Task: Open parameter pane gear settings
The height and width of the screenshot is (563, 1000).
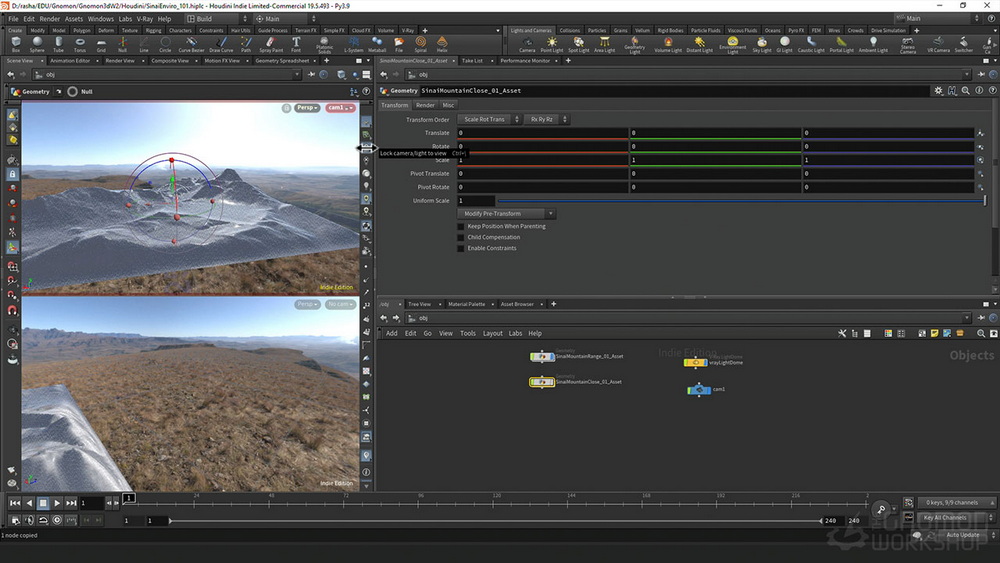Action: (938, 91)
